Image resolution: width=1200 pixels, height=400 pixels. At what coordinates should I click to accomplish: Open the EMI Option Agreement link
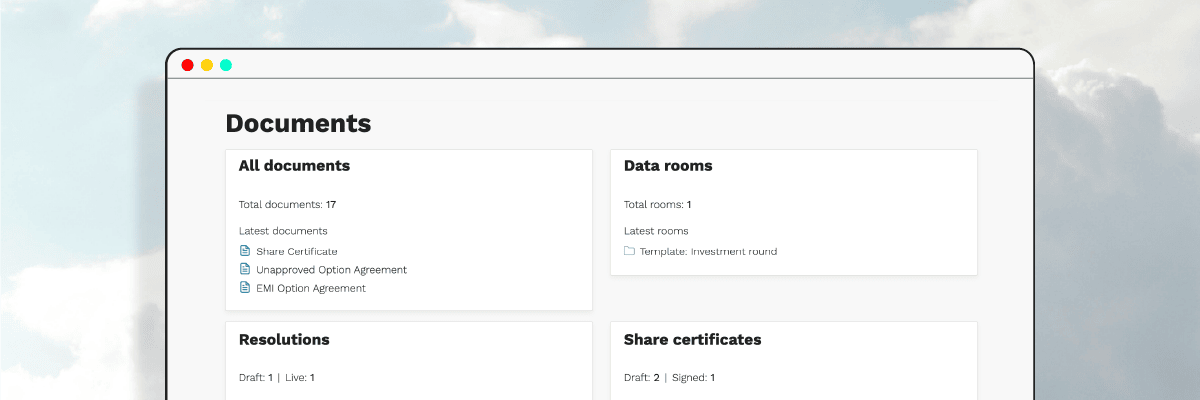point(311,288)
